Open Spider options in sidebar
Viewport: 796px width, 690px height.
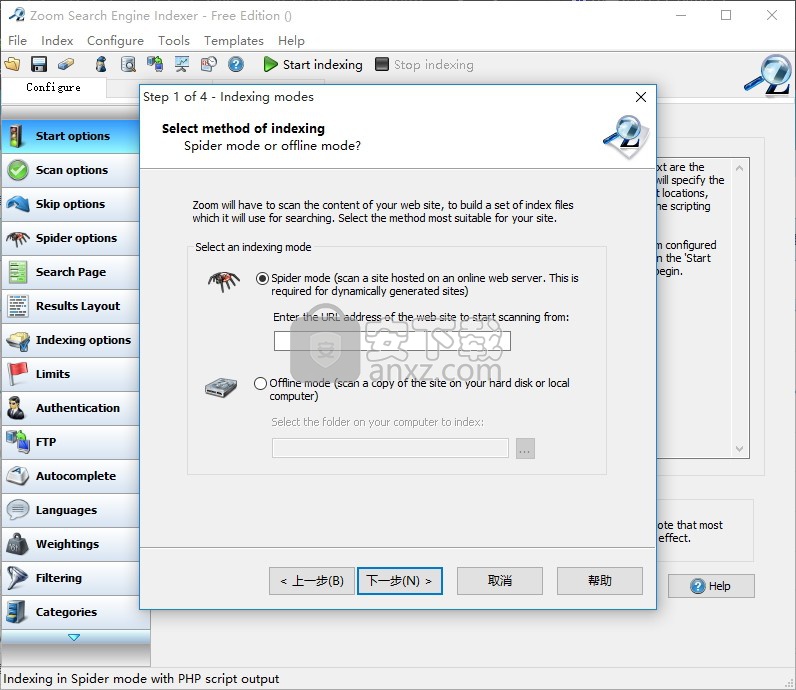tap(71, 238)
